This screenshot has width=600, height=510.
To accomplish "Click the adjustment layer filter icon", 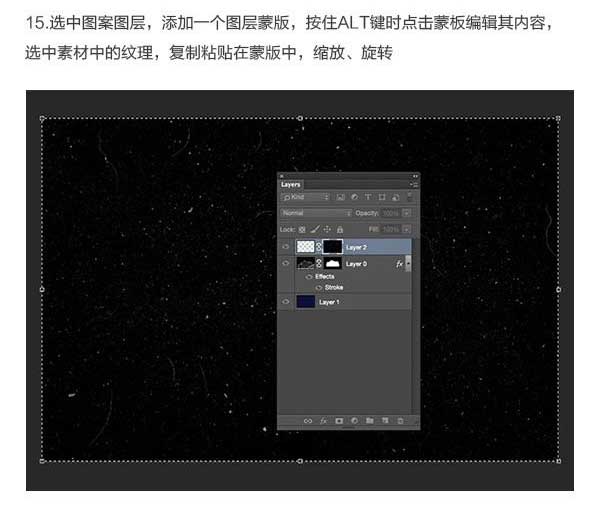I will tap(354, 197).
